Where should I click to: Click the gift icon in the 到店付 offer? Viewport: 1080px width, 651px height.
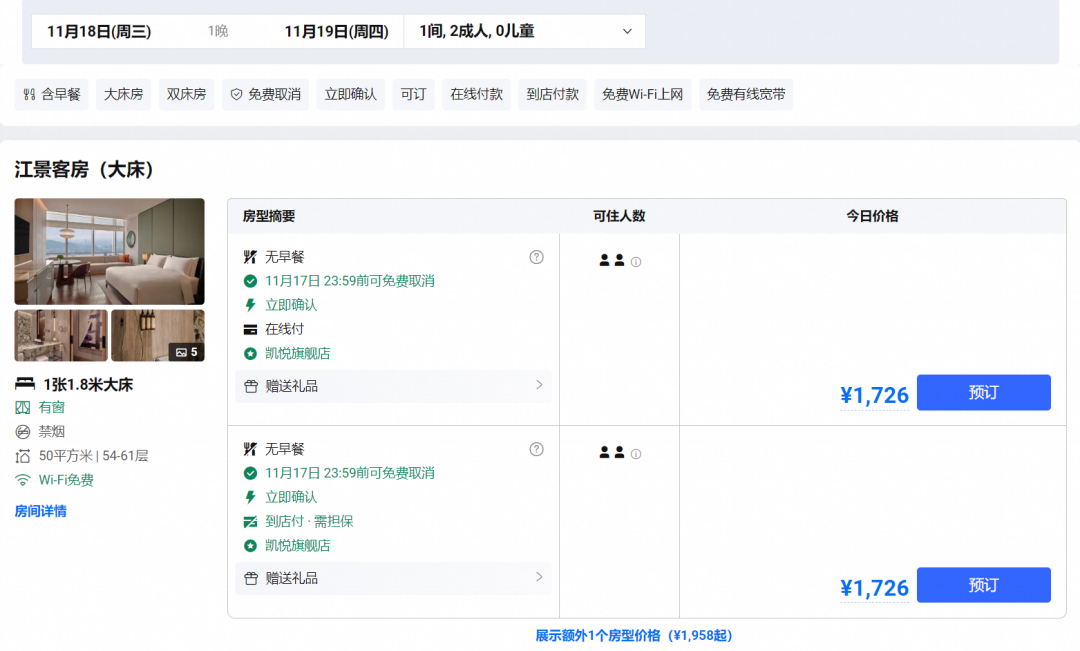point(251,579)
